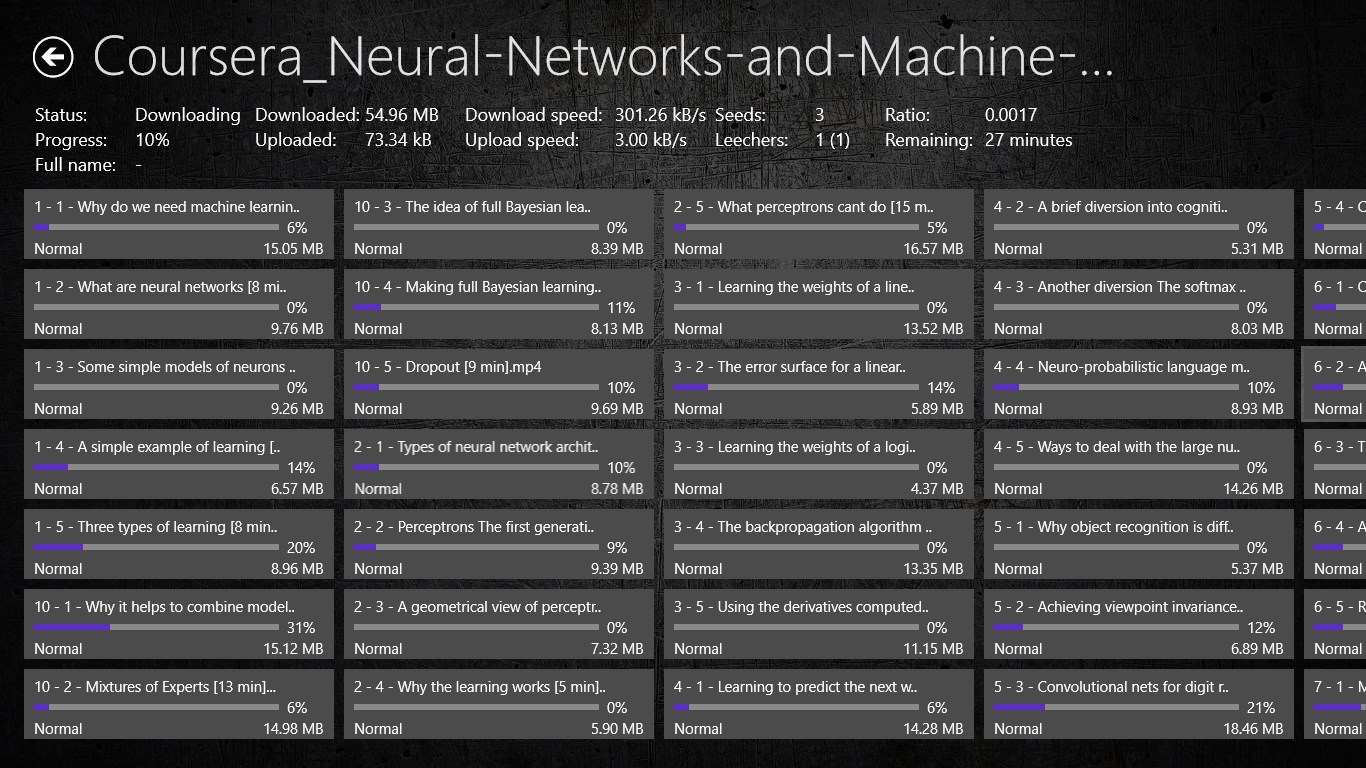Viewport: 1366px width, 768px height.
Task: Click 'Normal' priority on '1 - 2 - What are neural networks'
Action: tap(58, 329)
